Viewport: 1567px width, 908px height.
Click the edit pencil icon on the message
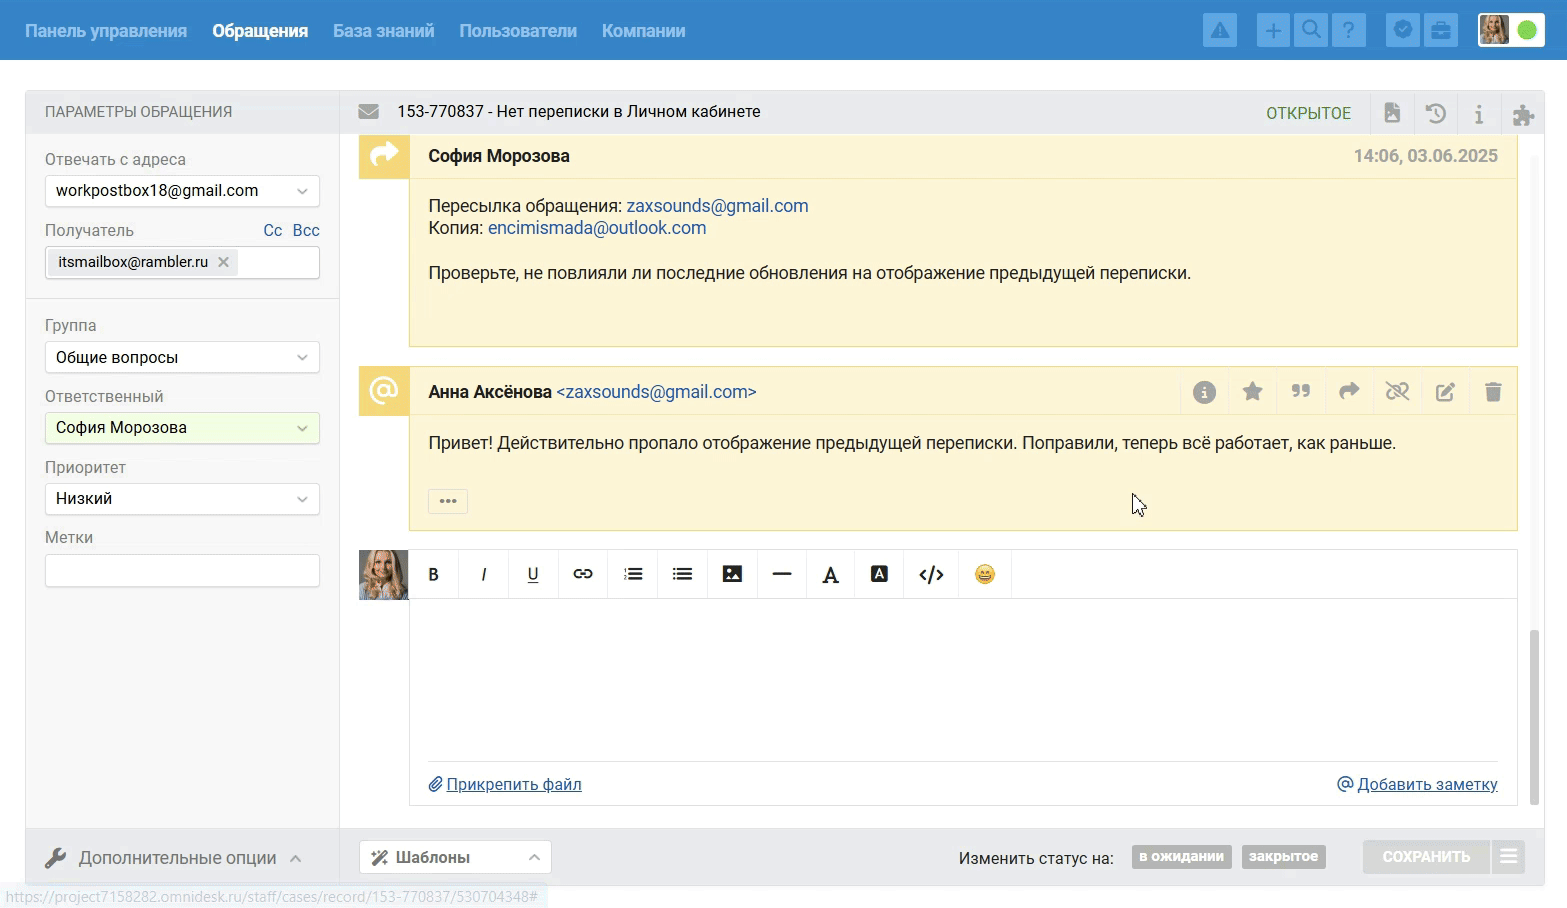click(x=1445, y=392)
